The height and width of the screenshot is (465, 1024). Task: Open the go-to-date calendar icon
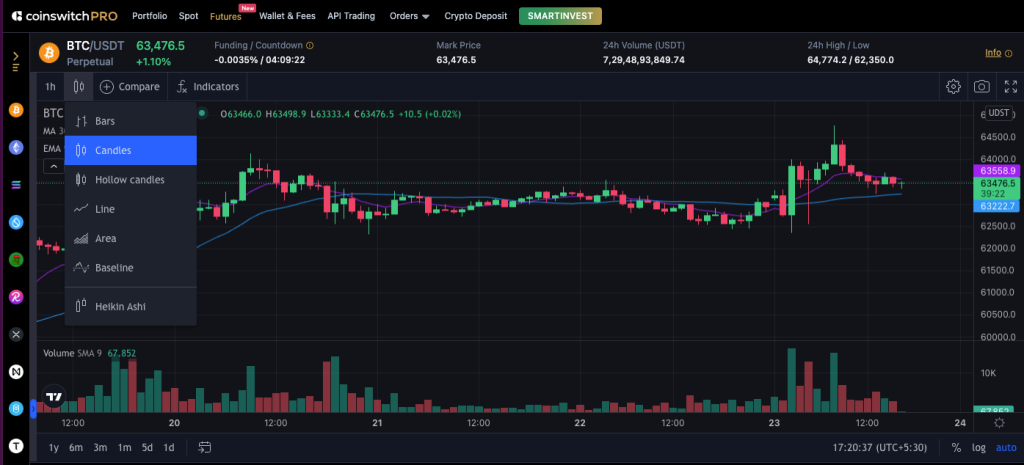point(205,447)
